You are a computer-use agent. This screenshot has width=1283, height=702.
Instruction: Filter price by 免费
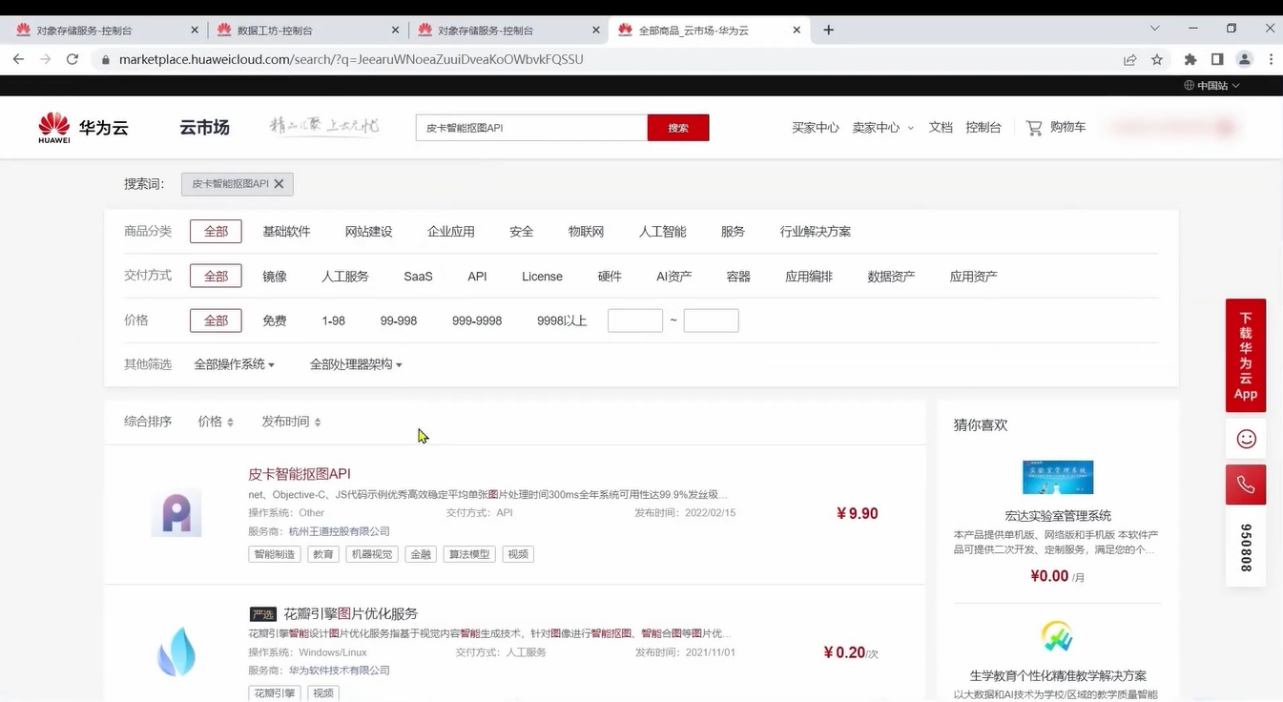coord(274,321)
